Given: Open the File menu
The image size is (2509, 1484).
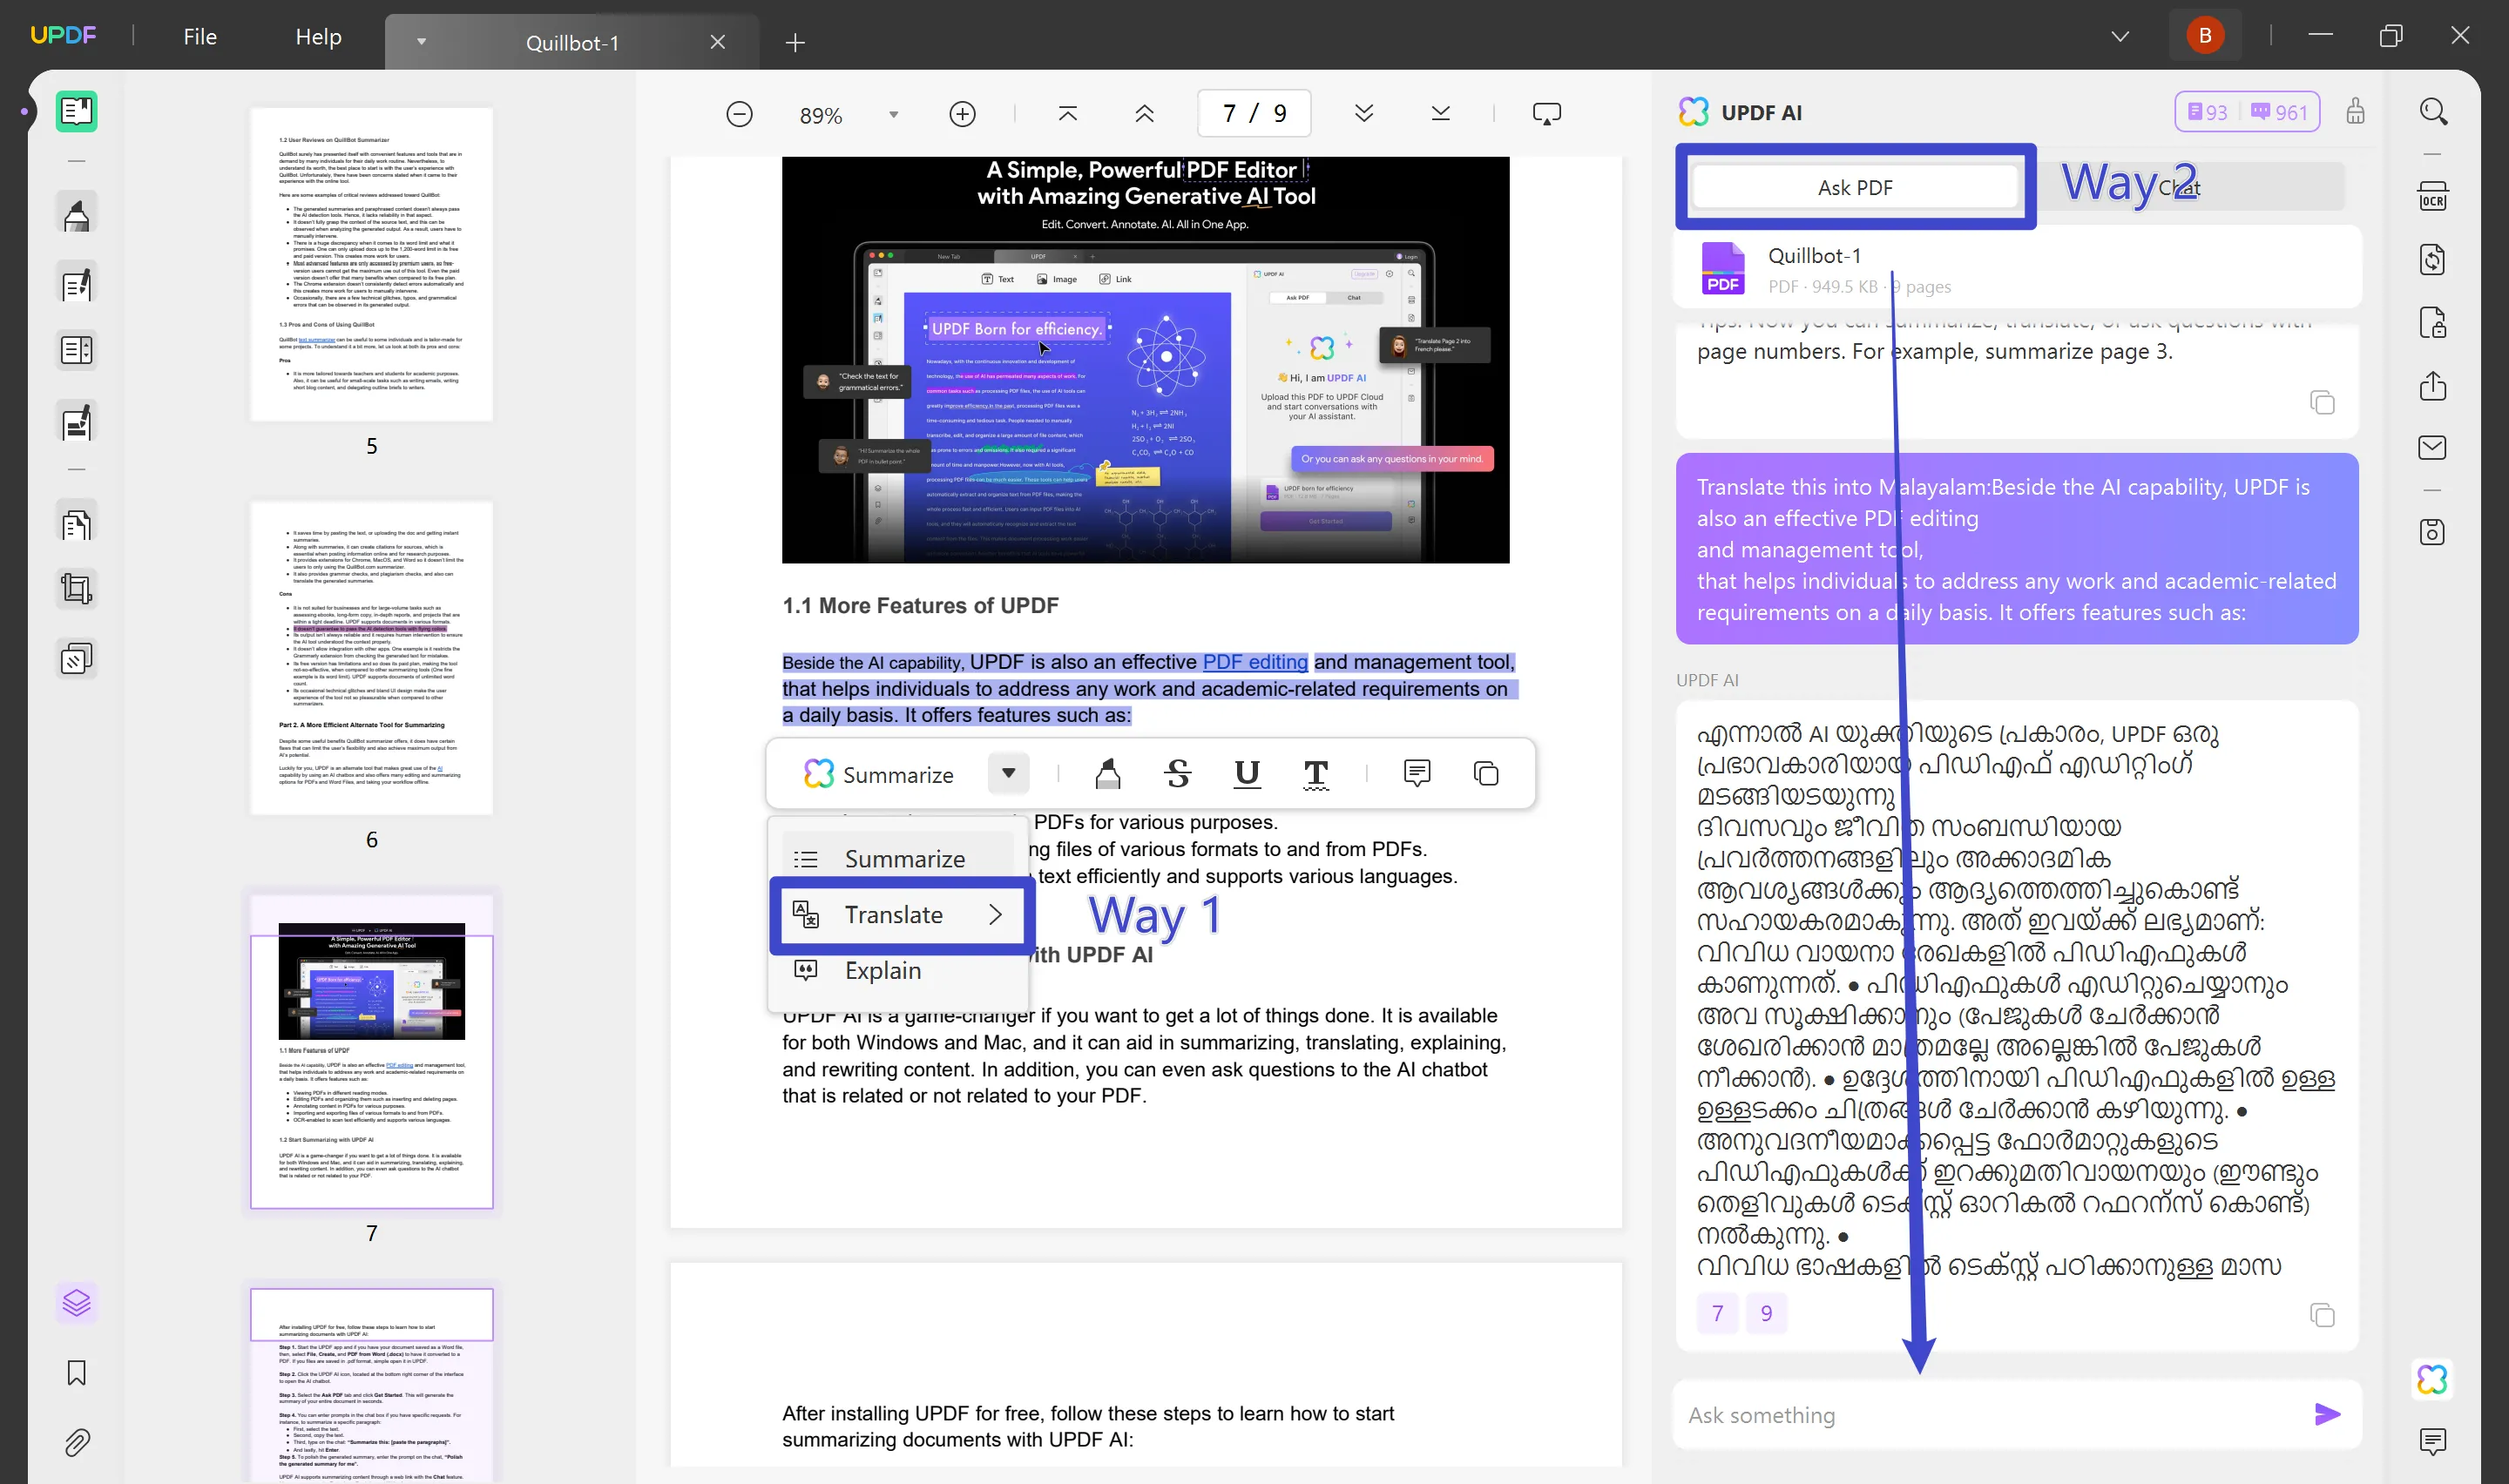Looking at the screenshot, I should point(200,37).
